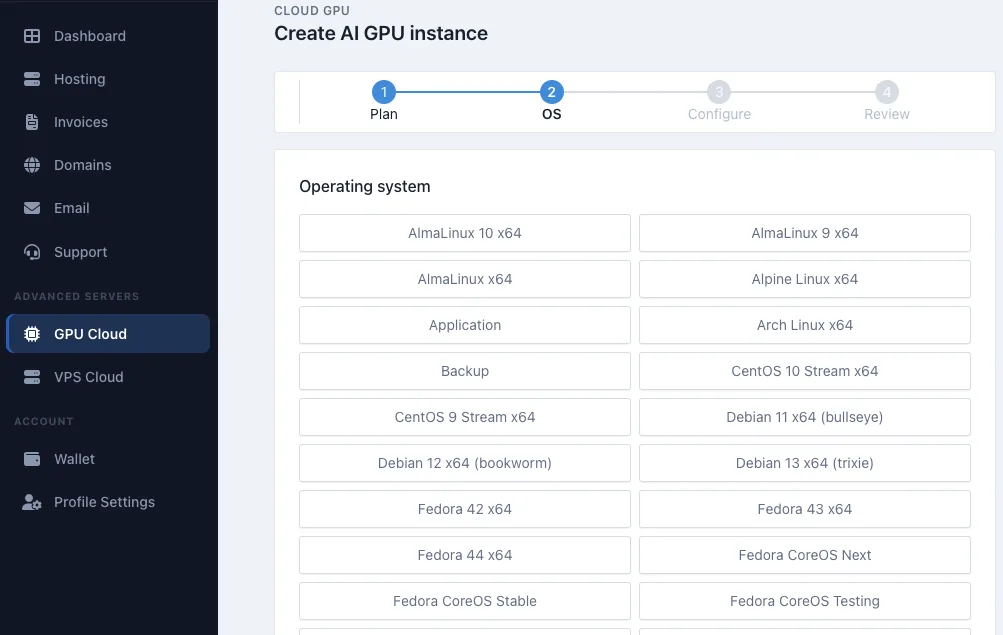Select step 2 OS circle
The width and height of the screenshot is (1003, 635).
(551, 92)
